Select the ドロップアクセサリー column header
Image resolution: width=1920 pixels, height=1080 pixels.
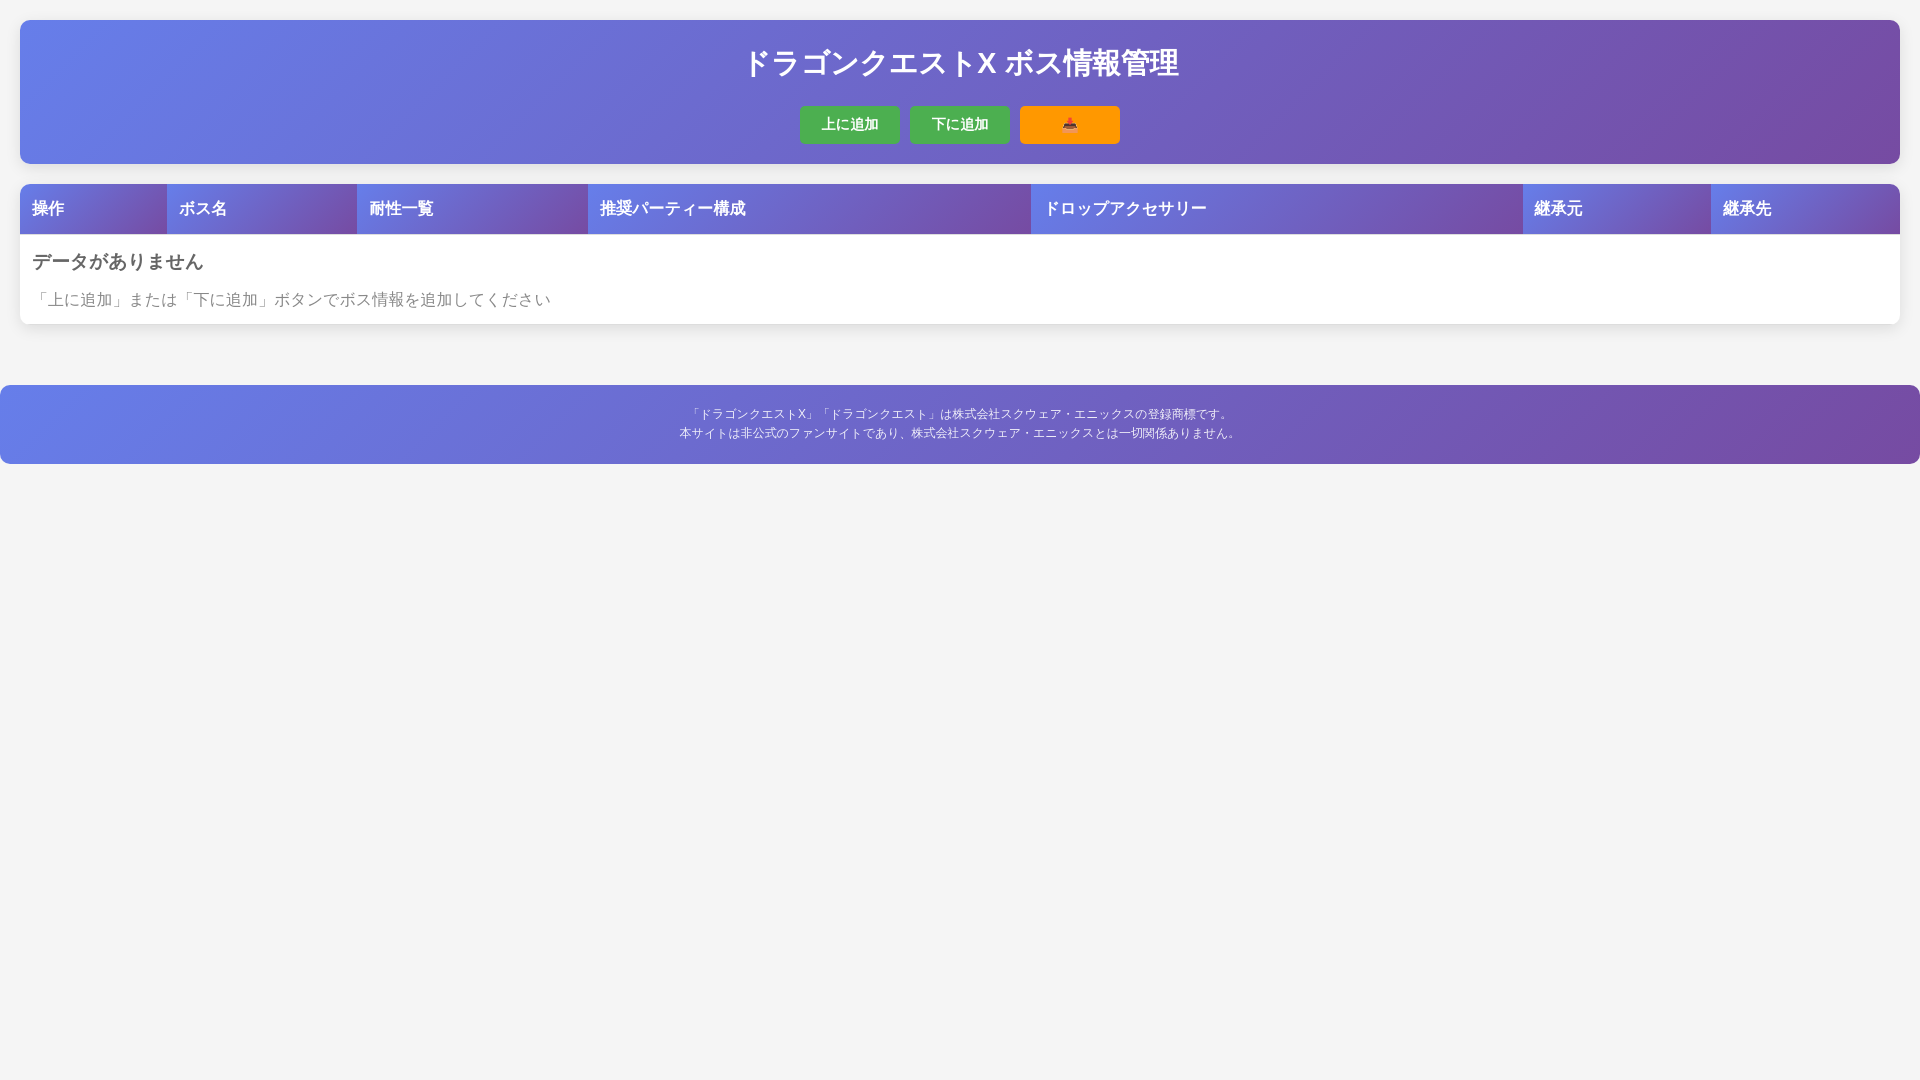pos(1277,209)
